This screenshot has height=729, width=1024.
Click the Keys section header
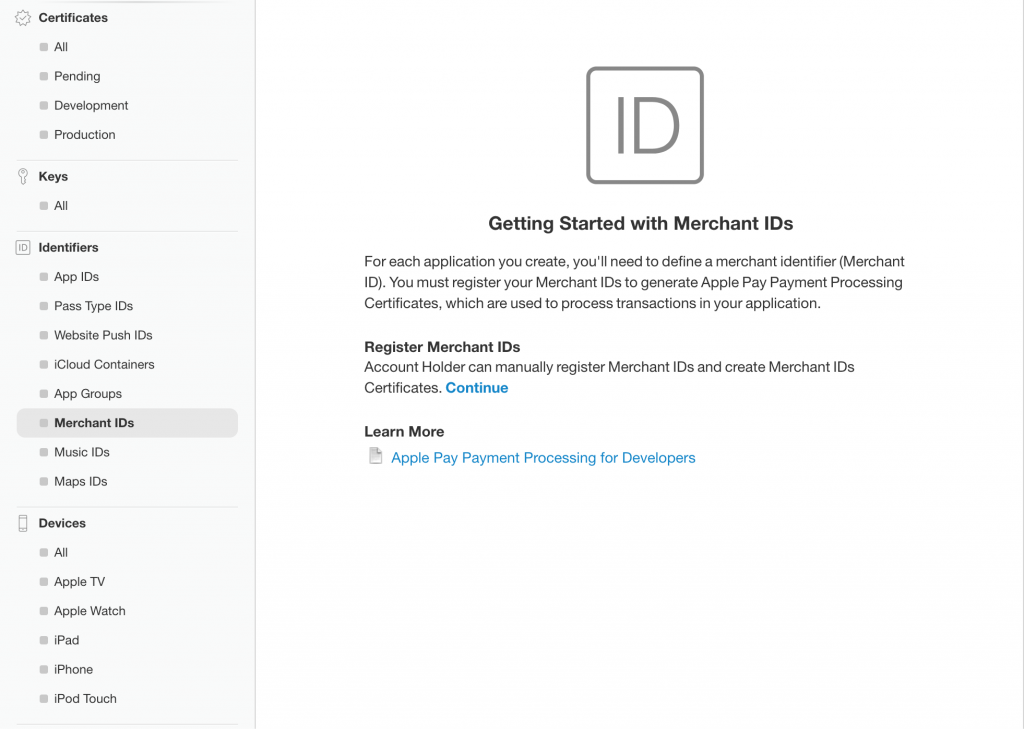pos(53,176)
